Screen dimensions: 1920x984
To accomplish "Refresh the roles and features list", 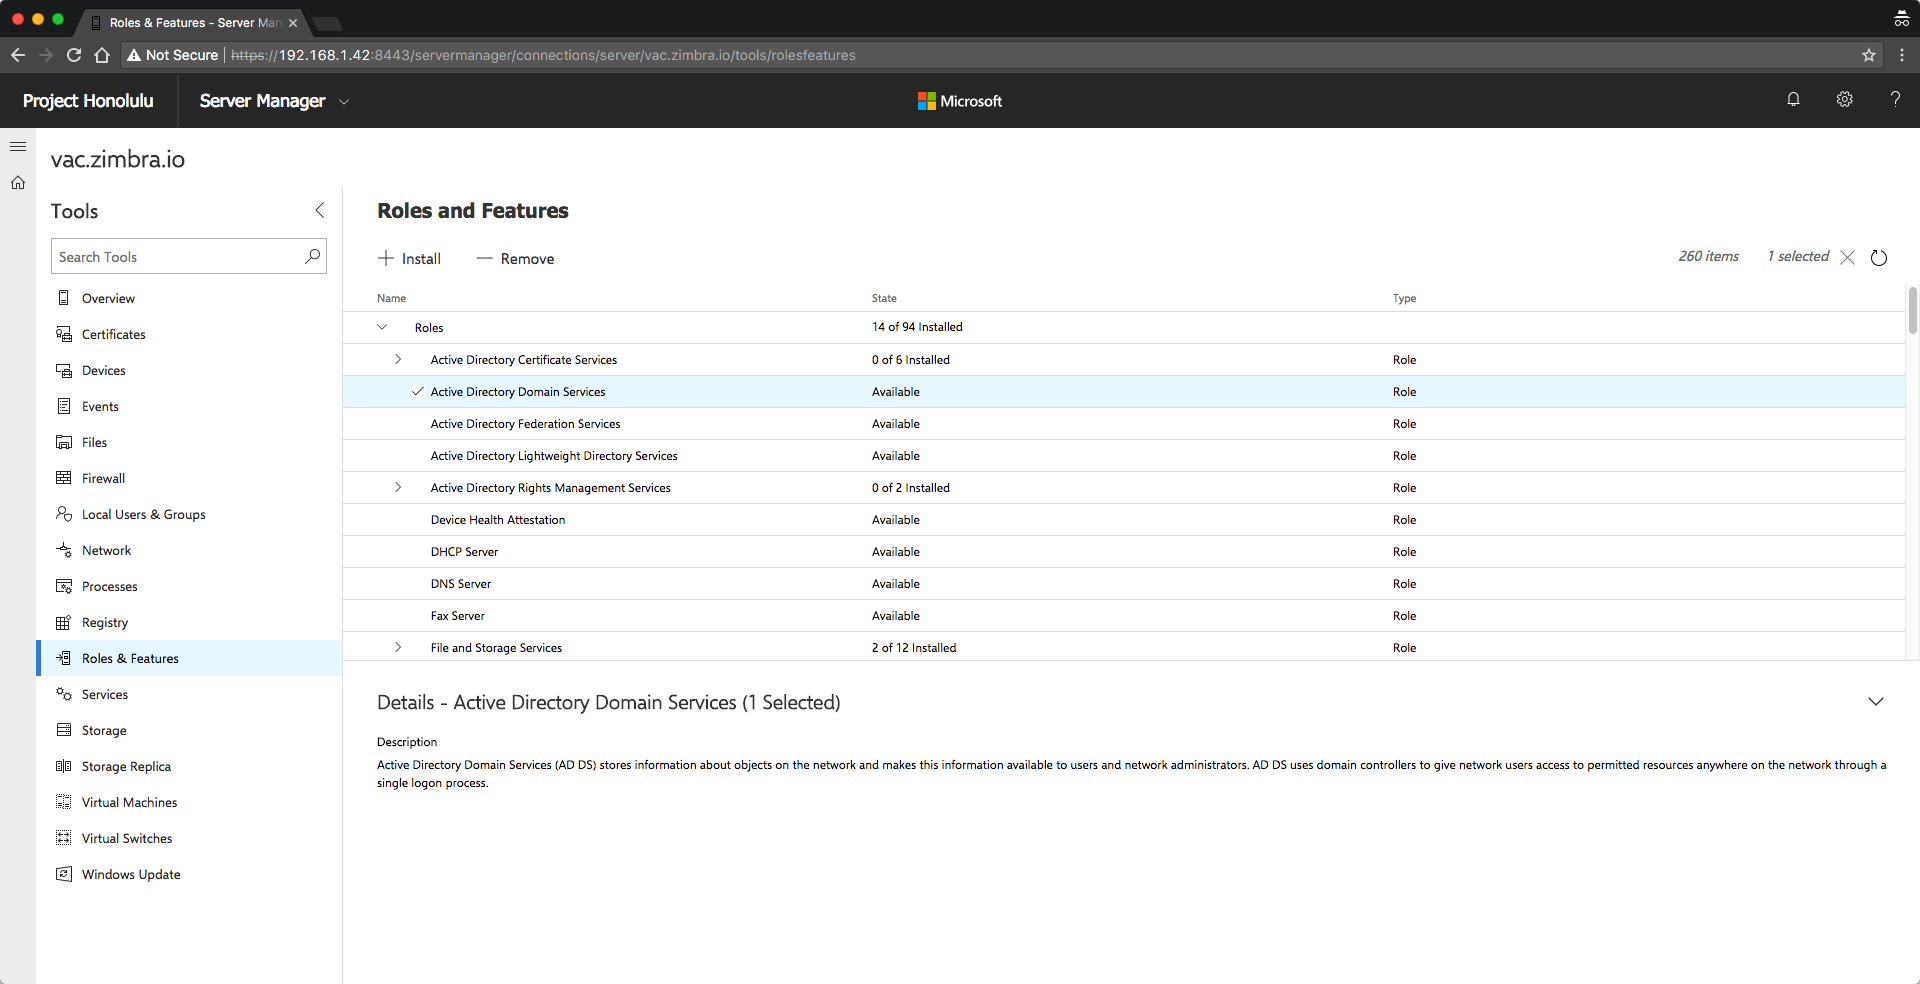I will [1879, 258].
